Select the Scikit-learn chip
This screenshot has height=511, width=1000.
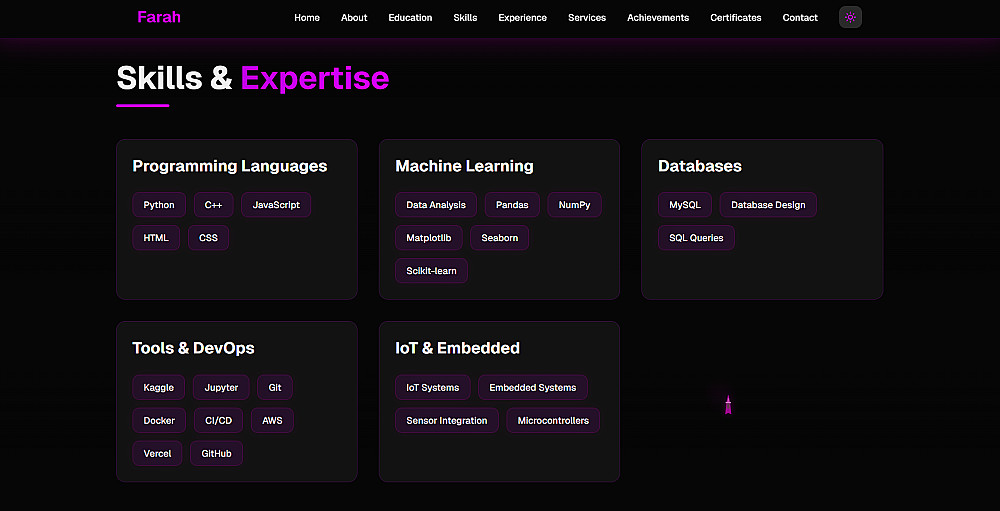coord(432,270)
